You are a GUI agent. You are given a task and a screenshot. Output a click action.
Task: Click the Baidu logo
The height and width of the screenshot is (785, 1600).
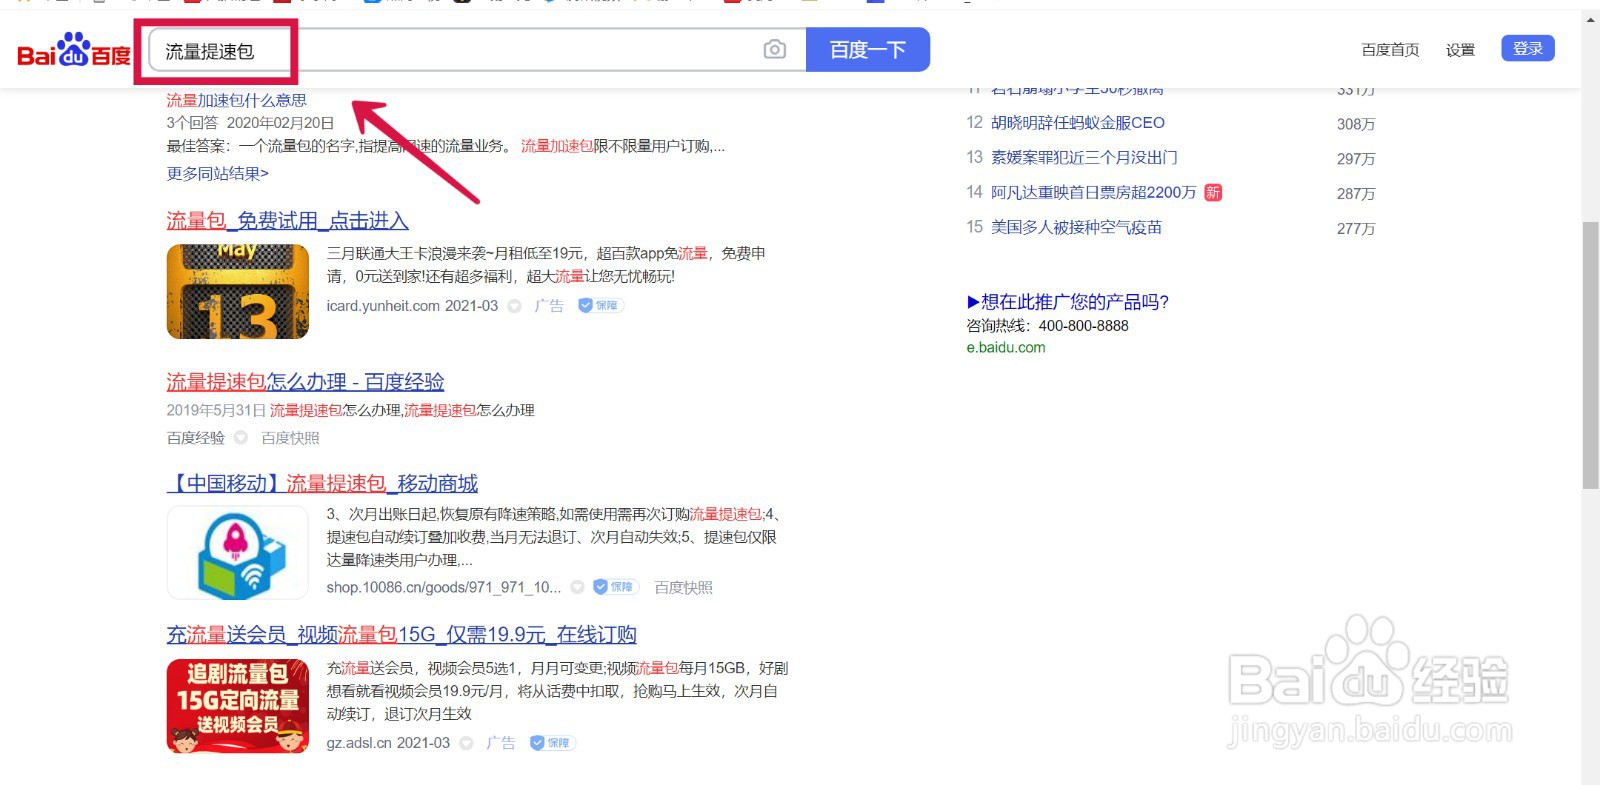click(x=74, y=50)
